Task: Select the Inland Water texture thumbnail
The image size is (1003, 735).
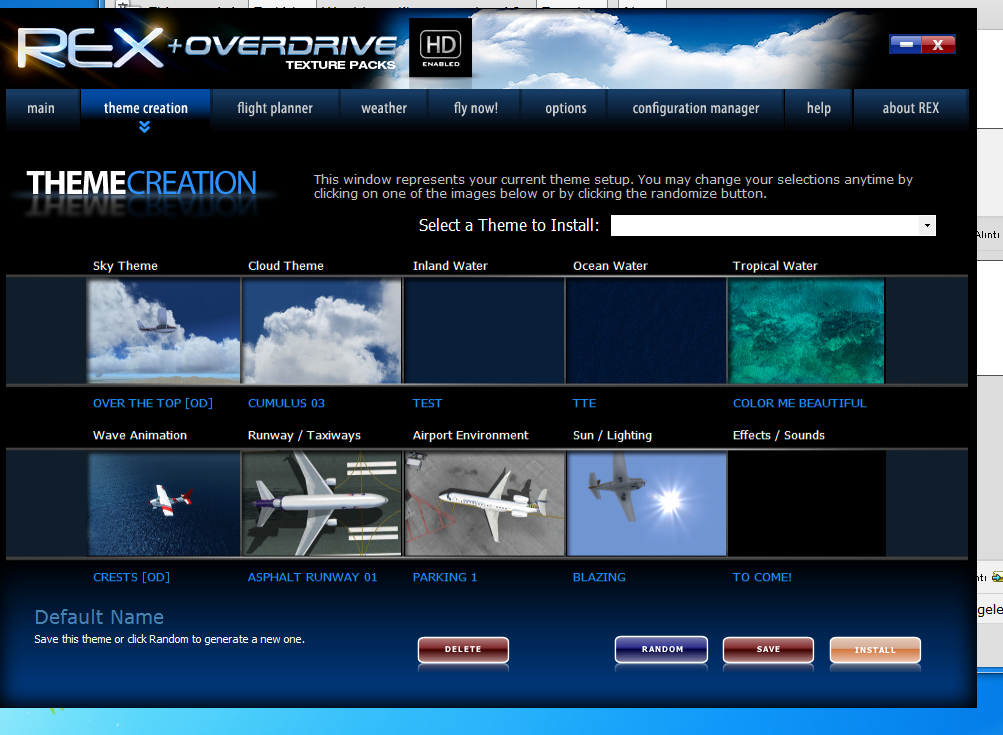Action: [484, 331]
